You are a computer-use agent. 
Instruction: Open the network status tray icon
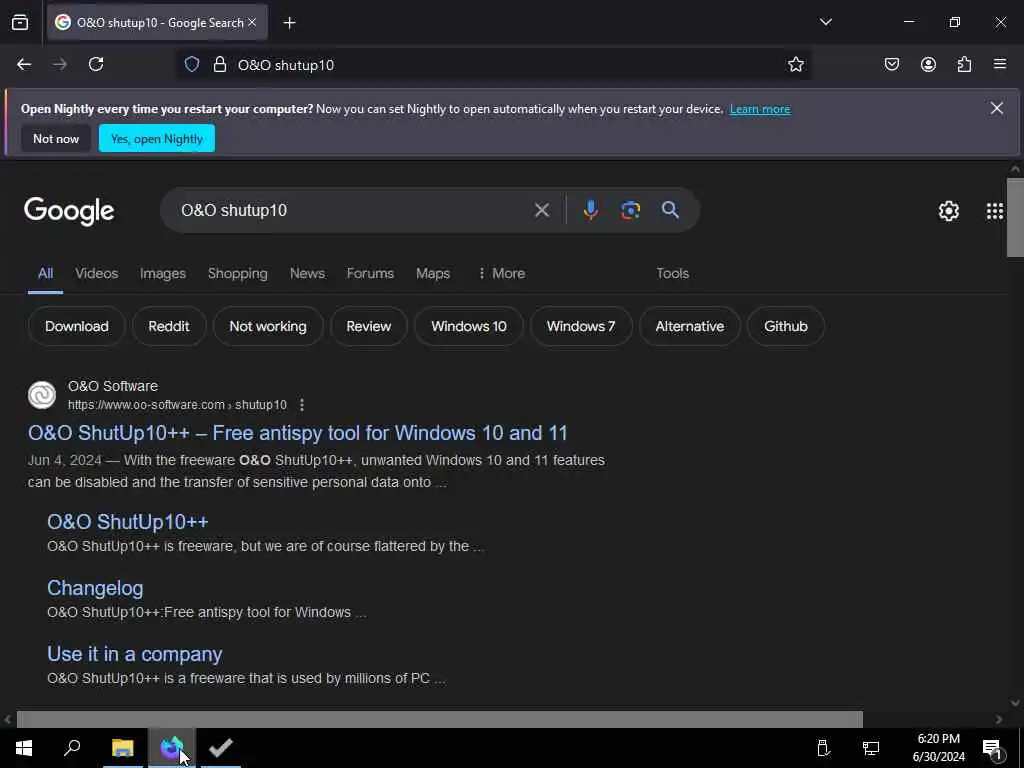(871, 748)
